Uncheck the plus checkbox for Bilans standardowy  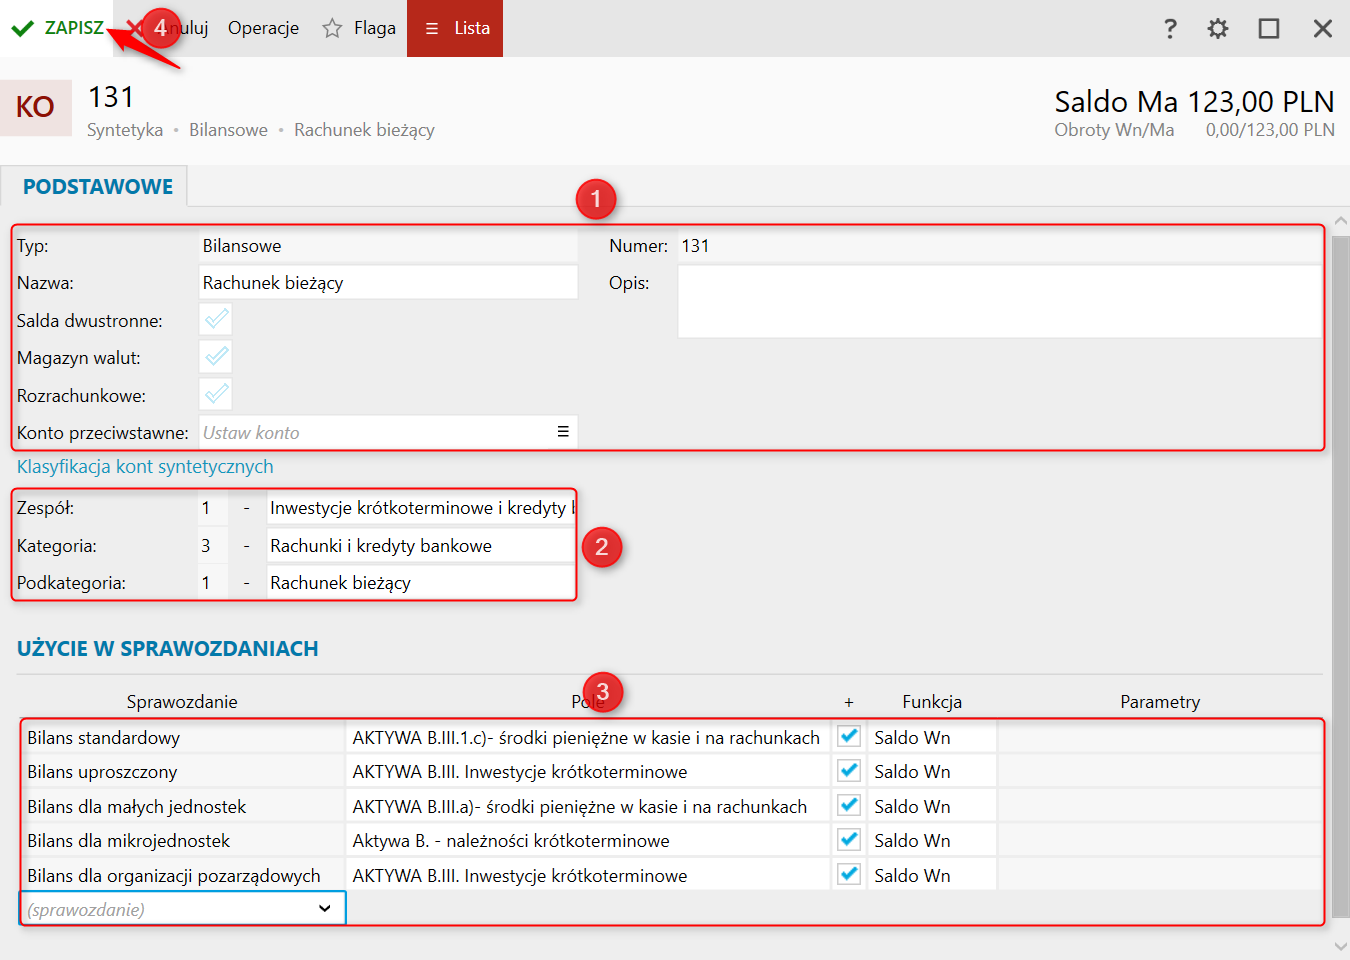click(849, 737)
